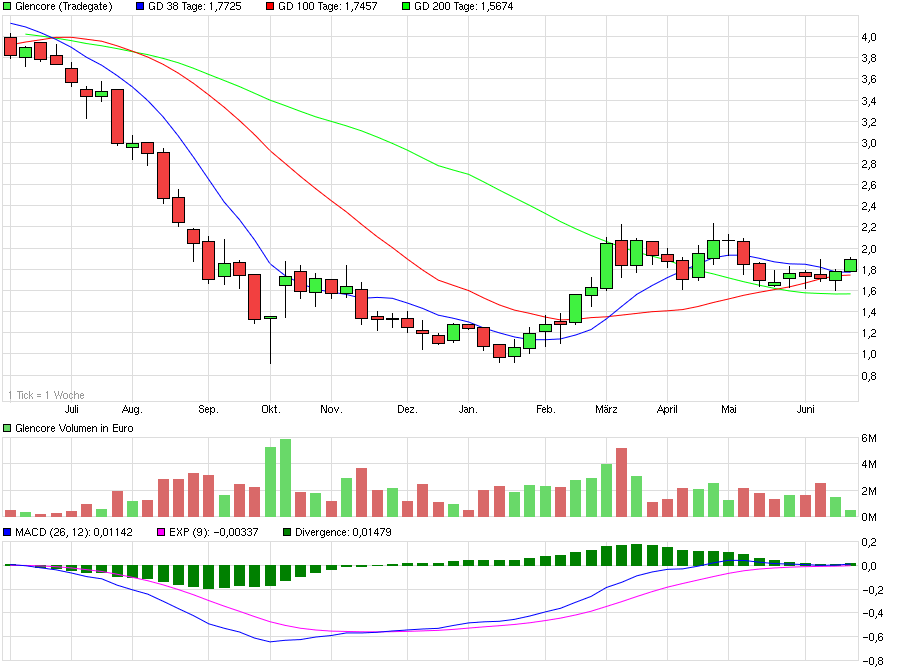Select the GD 38 Tage blue legend marker
Viewport: 900px width, 670px height.
(139, 6)
